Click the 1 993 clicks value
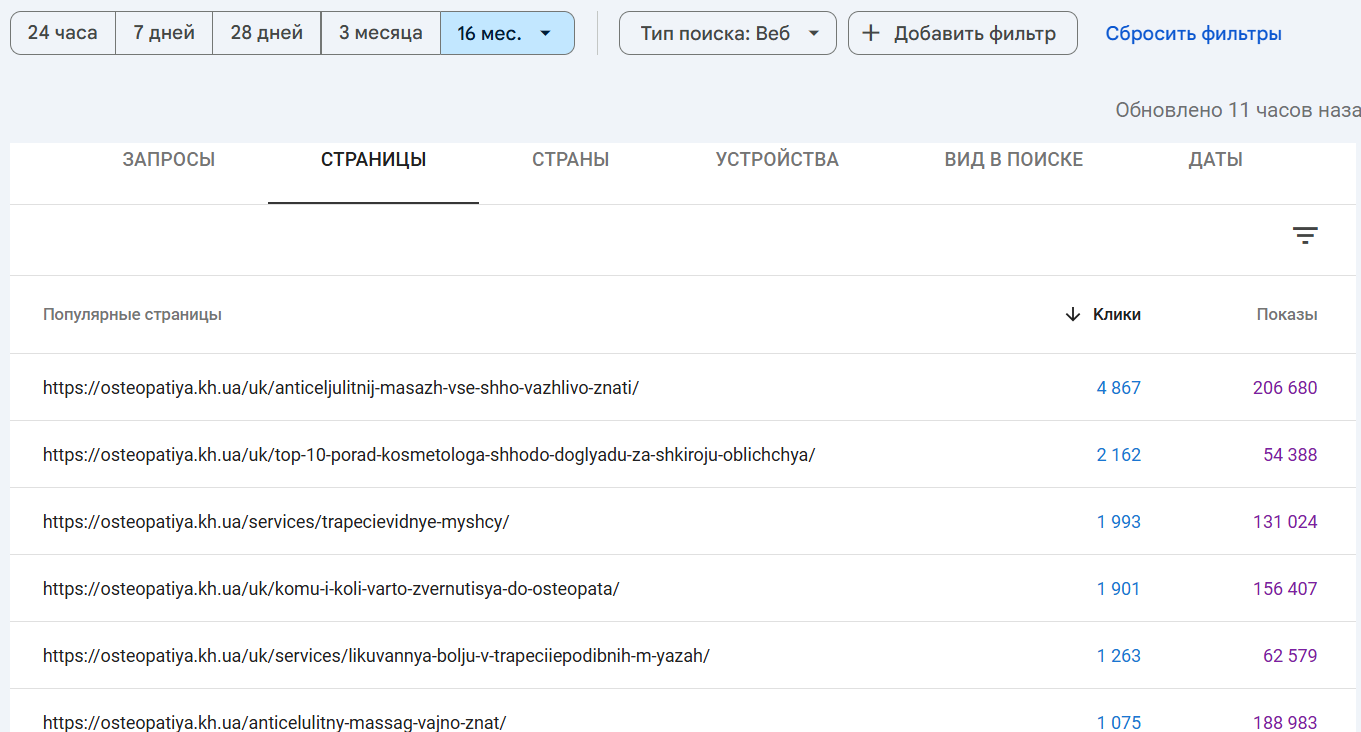The width and height of the screenshot is (1361, 732). (x=1119, y=522)
